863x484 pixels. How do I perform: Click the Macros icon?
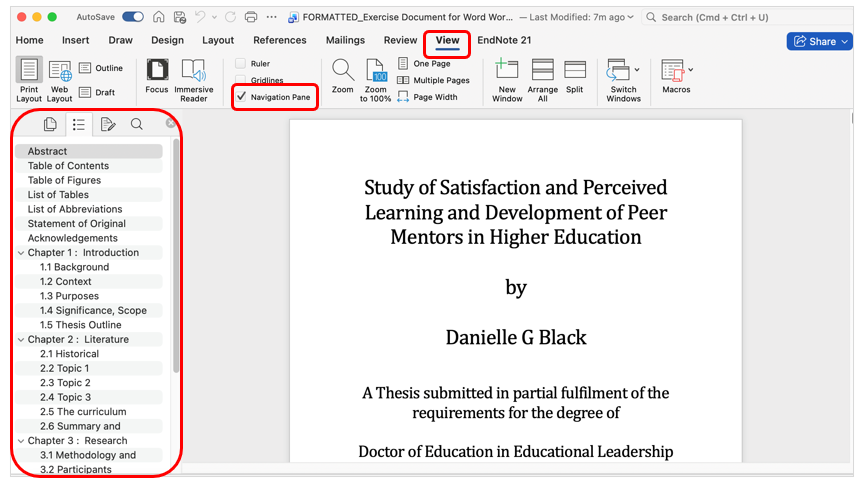click(x=673, y=71)
